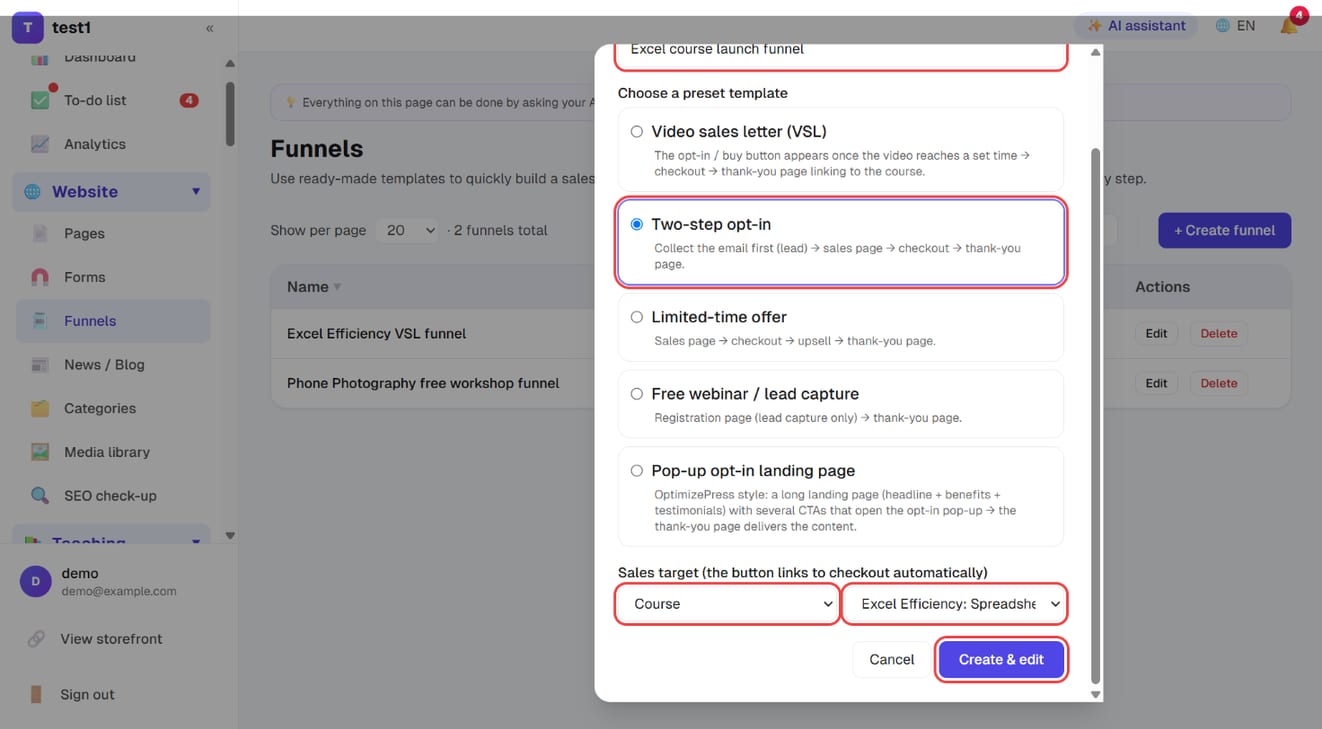Open the Course sales target dropdown
The width and height of the screenshot is (1322, 729).
(727, 604)
